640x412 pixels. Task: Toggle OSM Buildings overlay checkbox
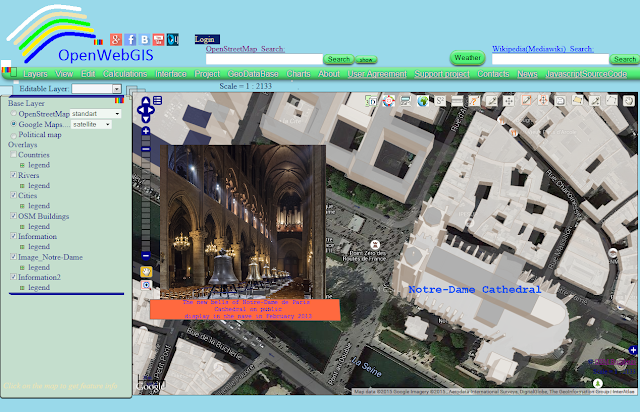(x=13, y=216)
